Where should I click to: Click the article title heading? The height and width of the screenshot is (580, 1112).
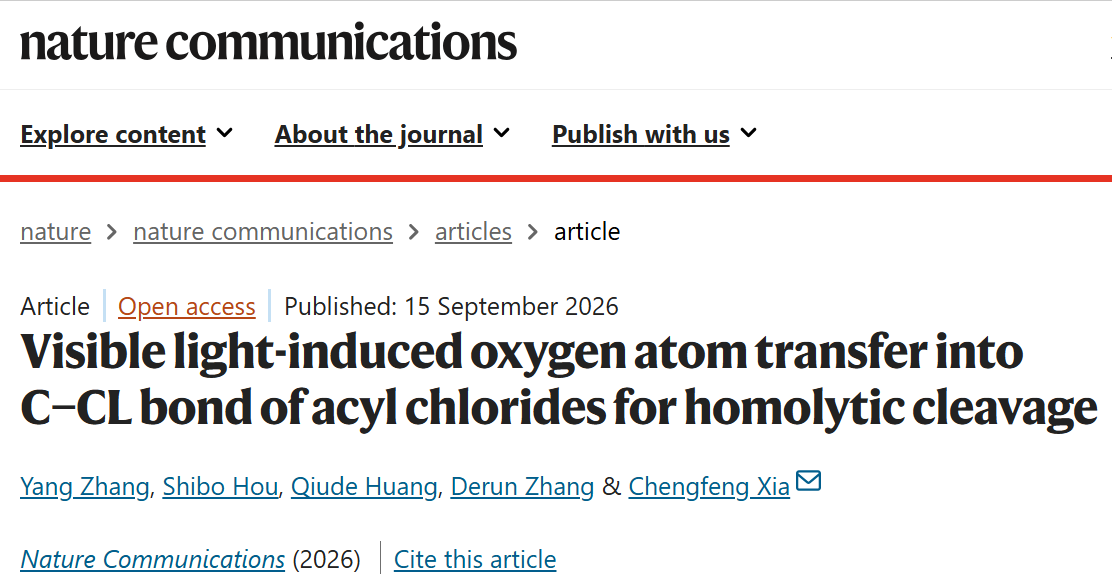[x=559, y=380]
